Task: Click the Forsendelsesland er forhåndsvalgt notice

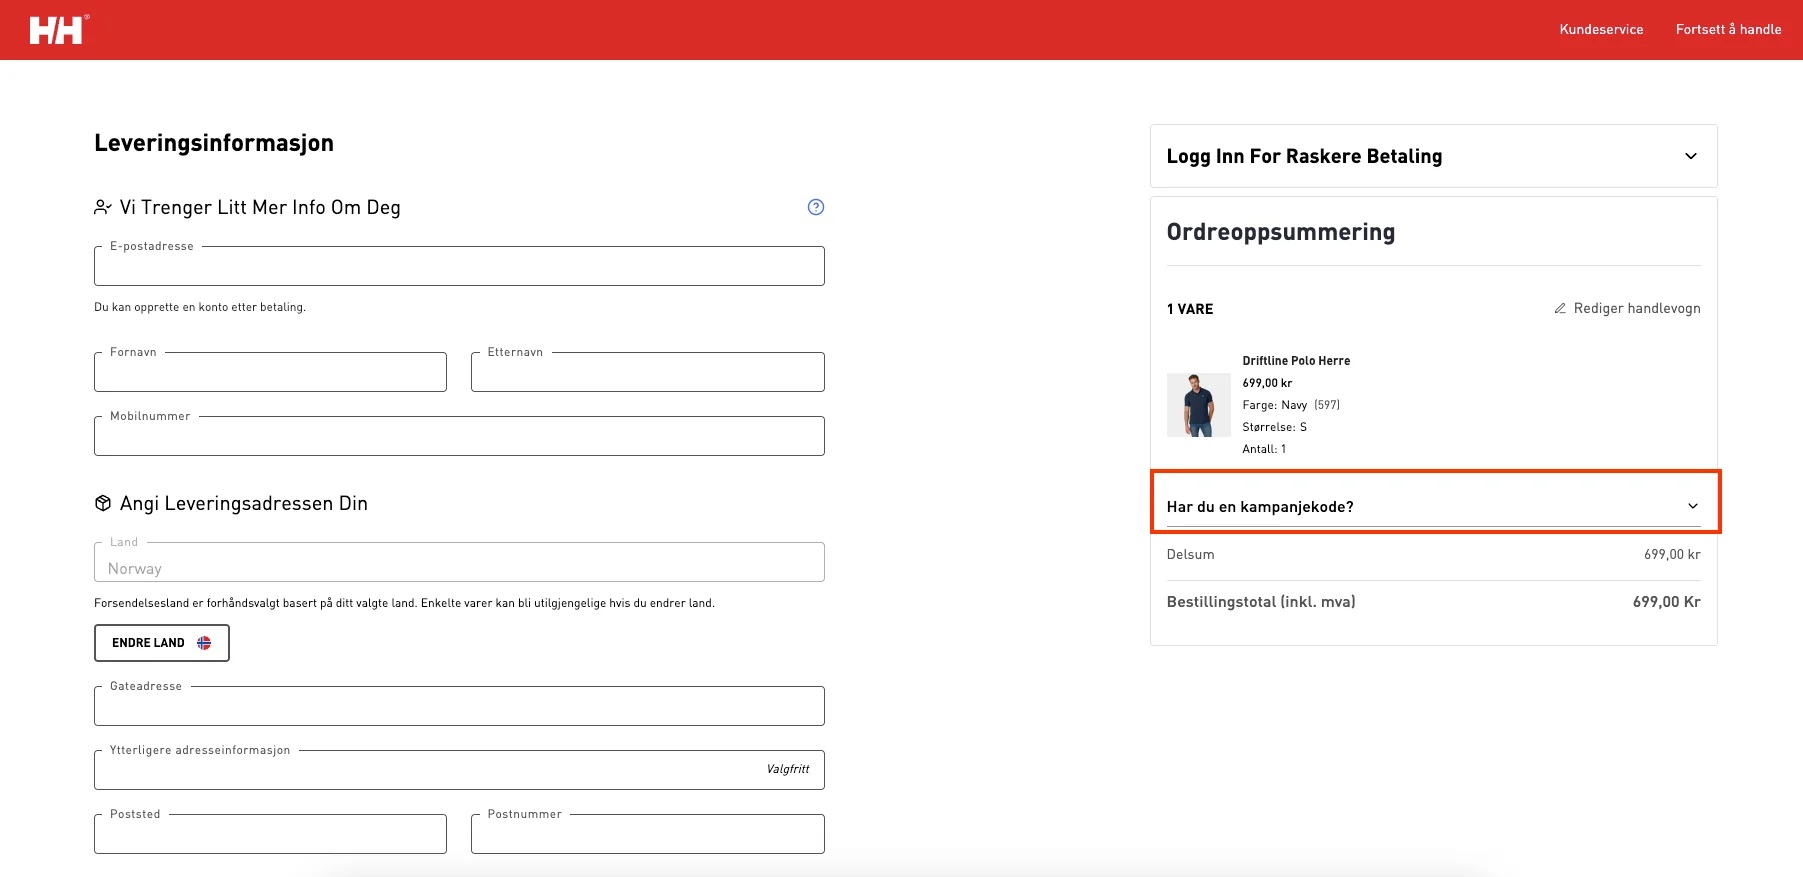Action: (404, 603)
